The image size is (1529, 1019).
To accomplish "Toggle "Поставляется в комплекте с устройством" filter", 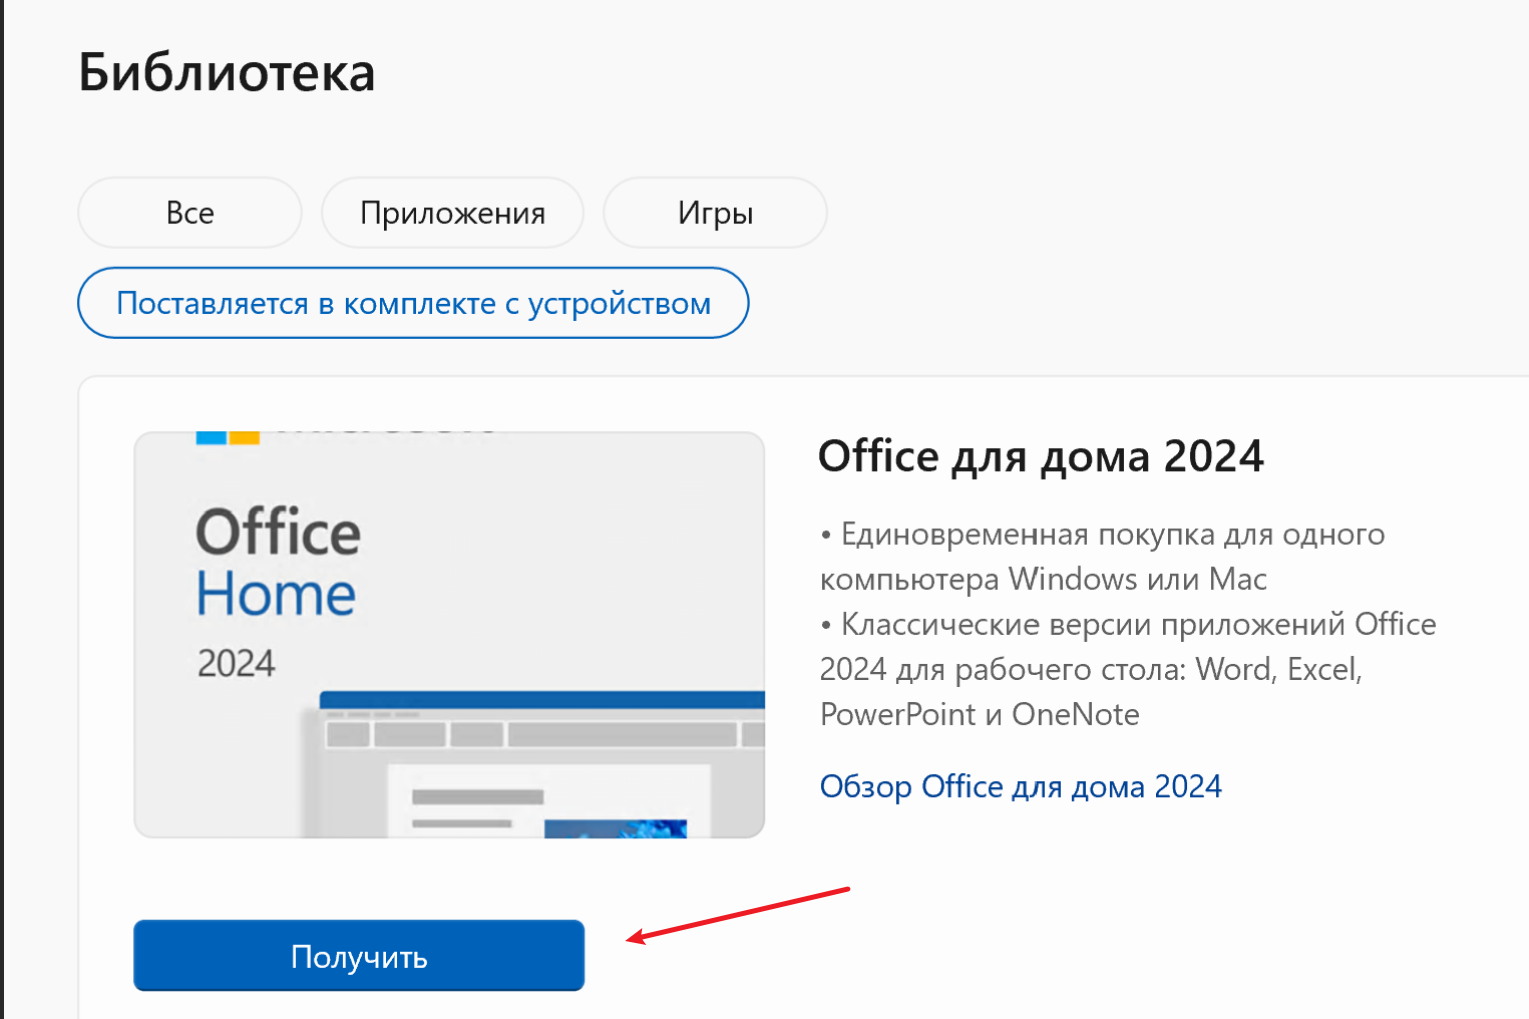I will (413, 303).
